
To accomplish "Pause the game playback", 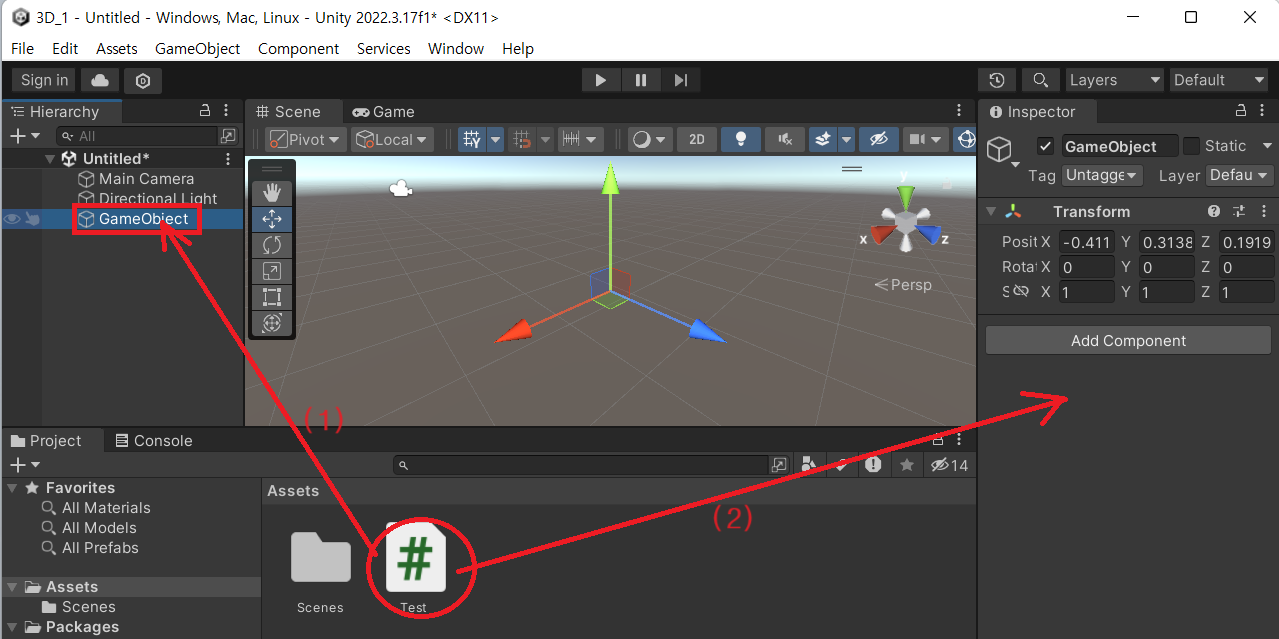I will (641, 80).
